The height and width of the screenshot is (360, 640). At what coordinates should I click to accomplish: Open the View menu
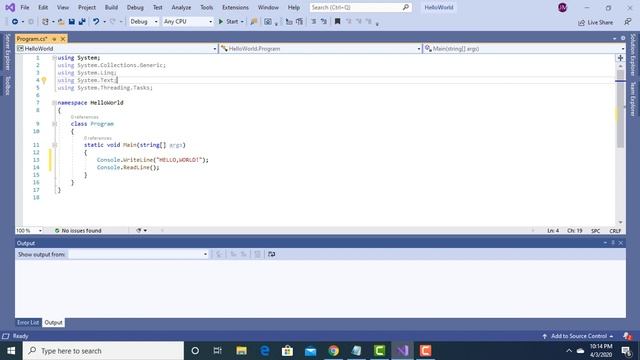click(x=63, y=7)
